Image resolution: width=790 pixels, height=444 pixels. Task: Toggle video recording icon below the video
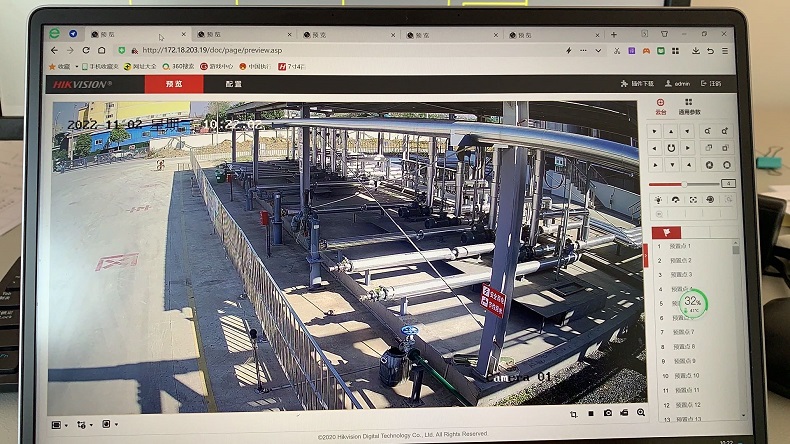[x=624, y=413]
